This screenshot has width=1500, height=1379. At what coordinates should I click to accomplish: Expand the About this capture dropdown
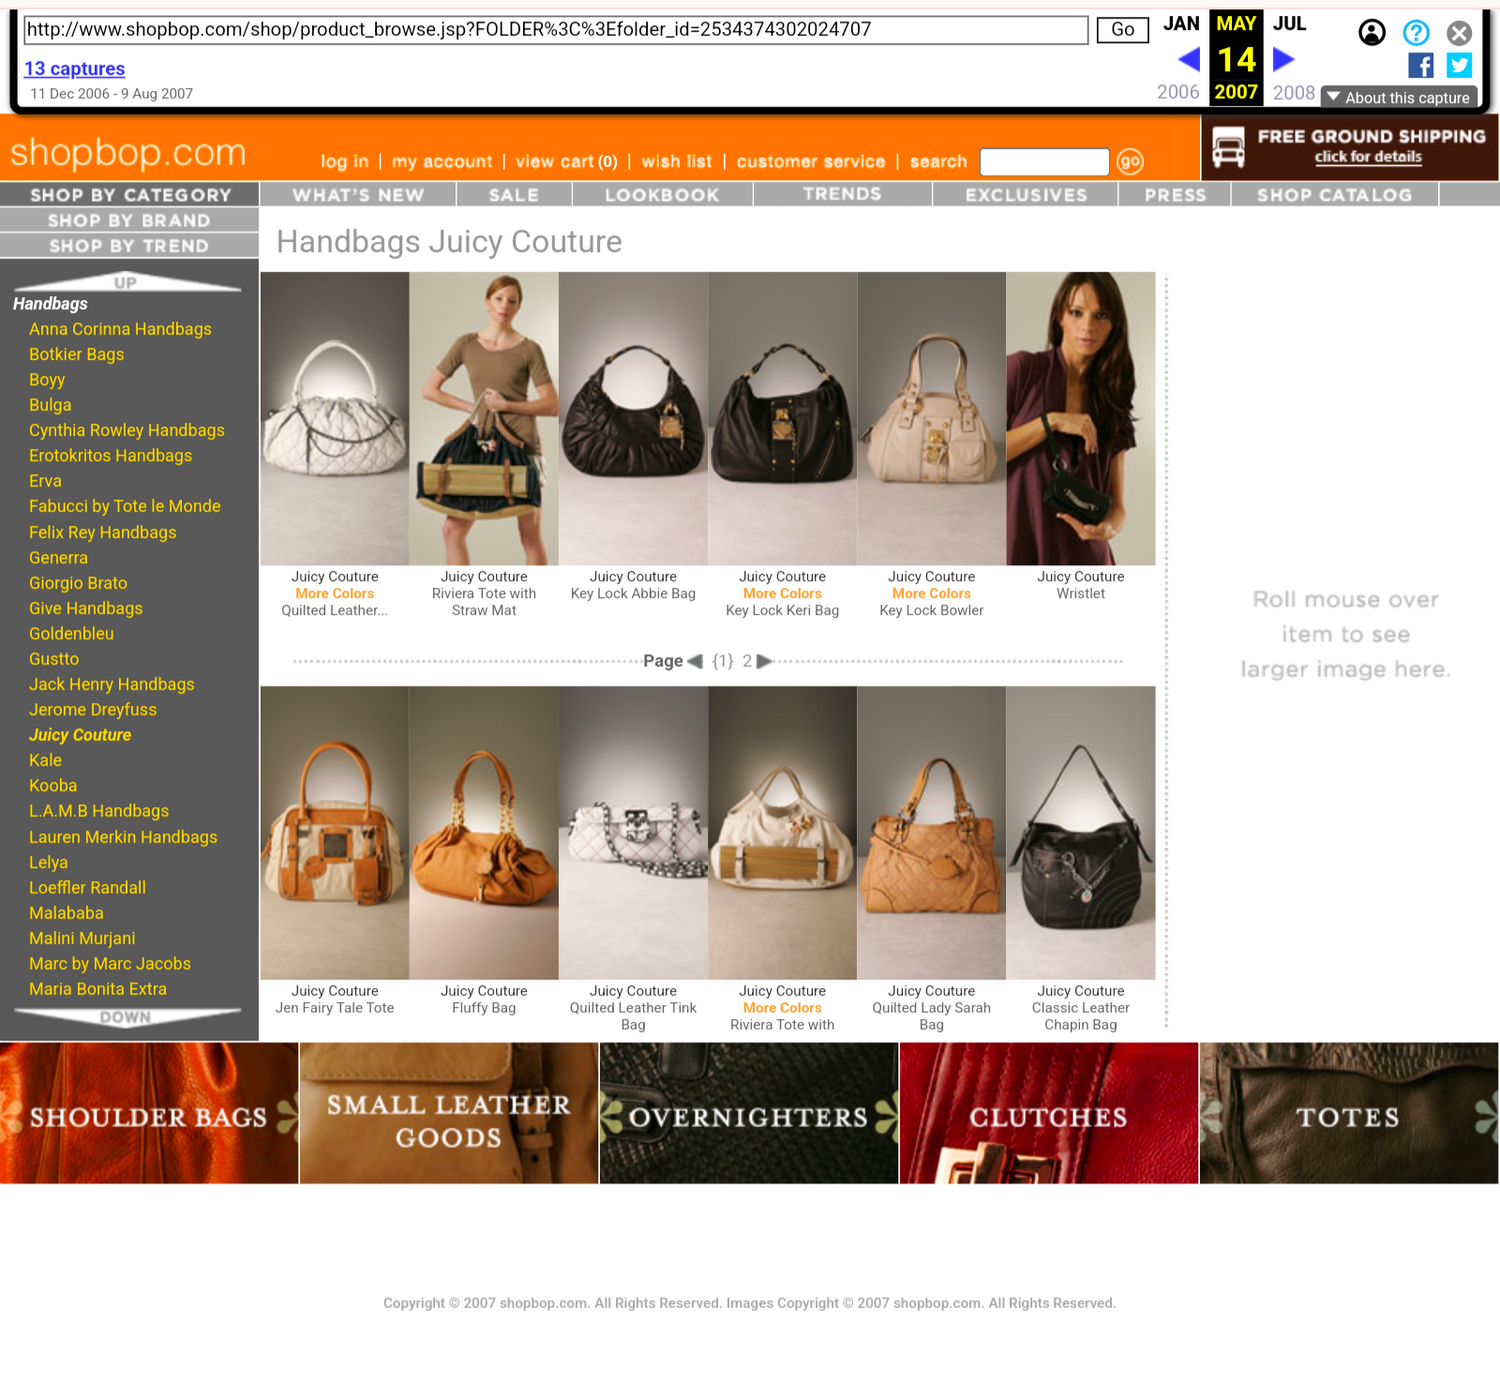(x=1398, y=97)
